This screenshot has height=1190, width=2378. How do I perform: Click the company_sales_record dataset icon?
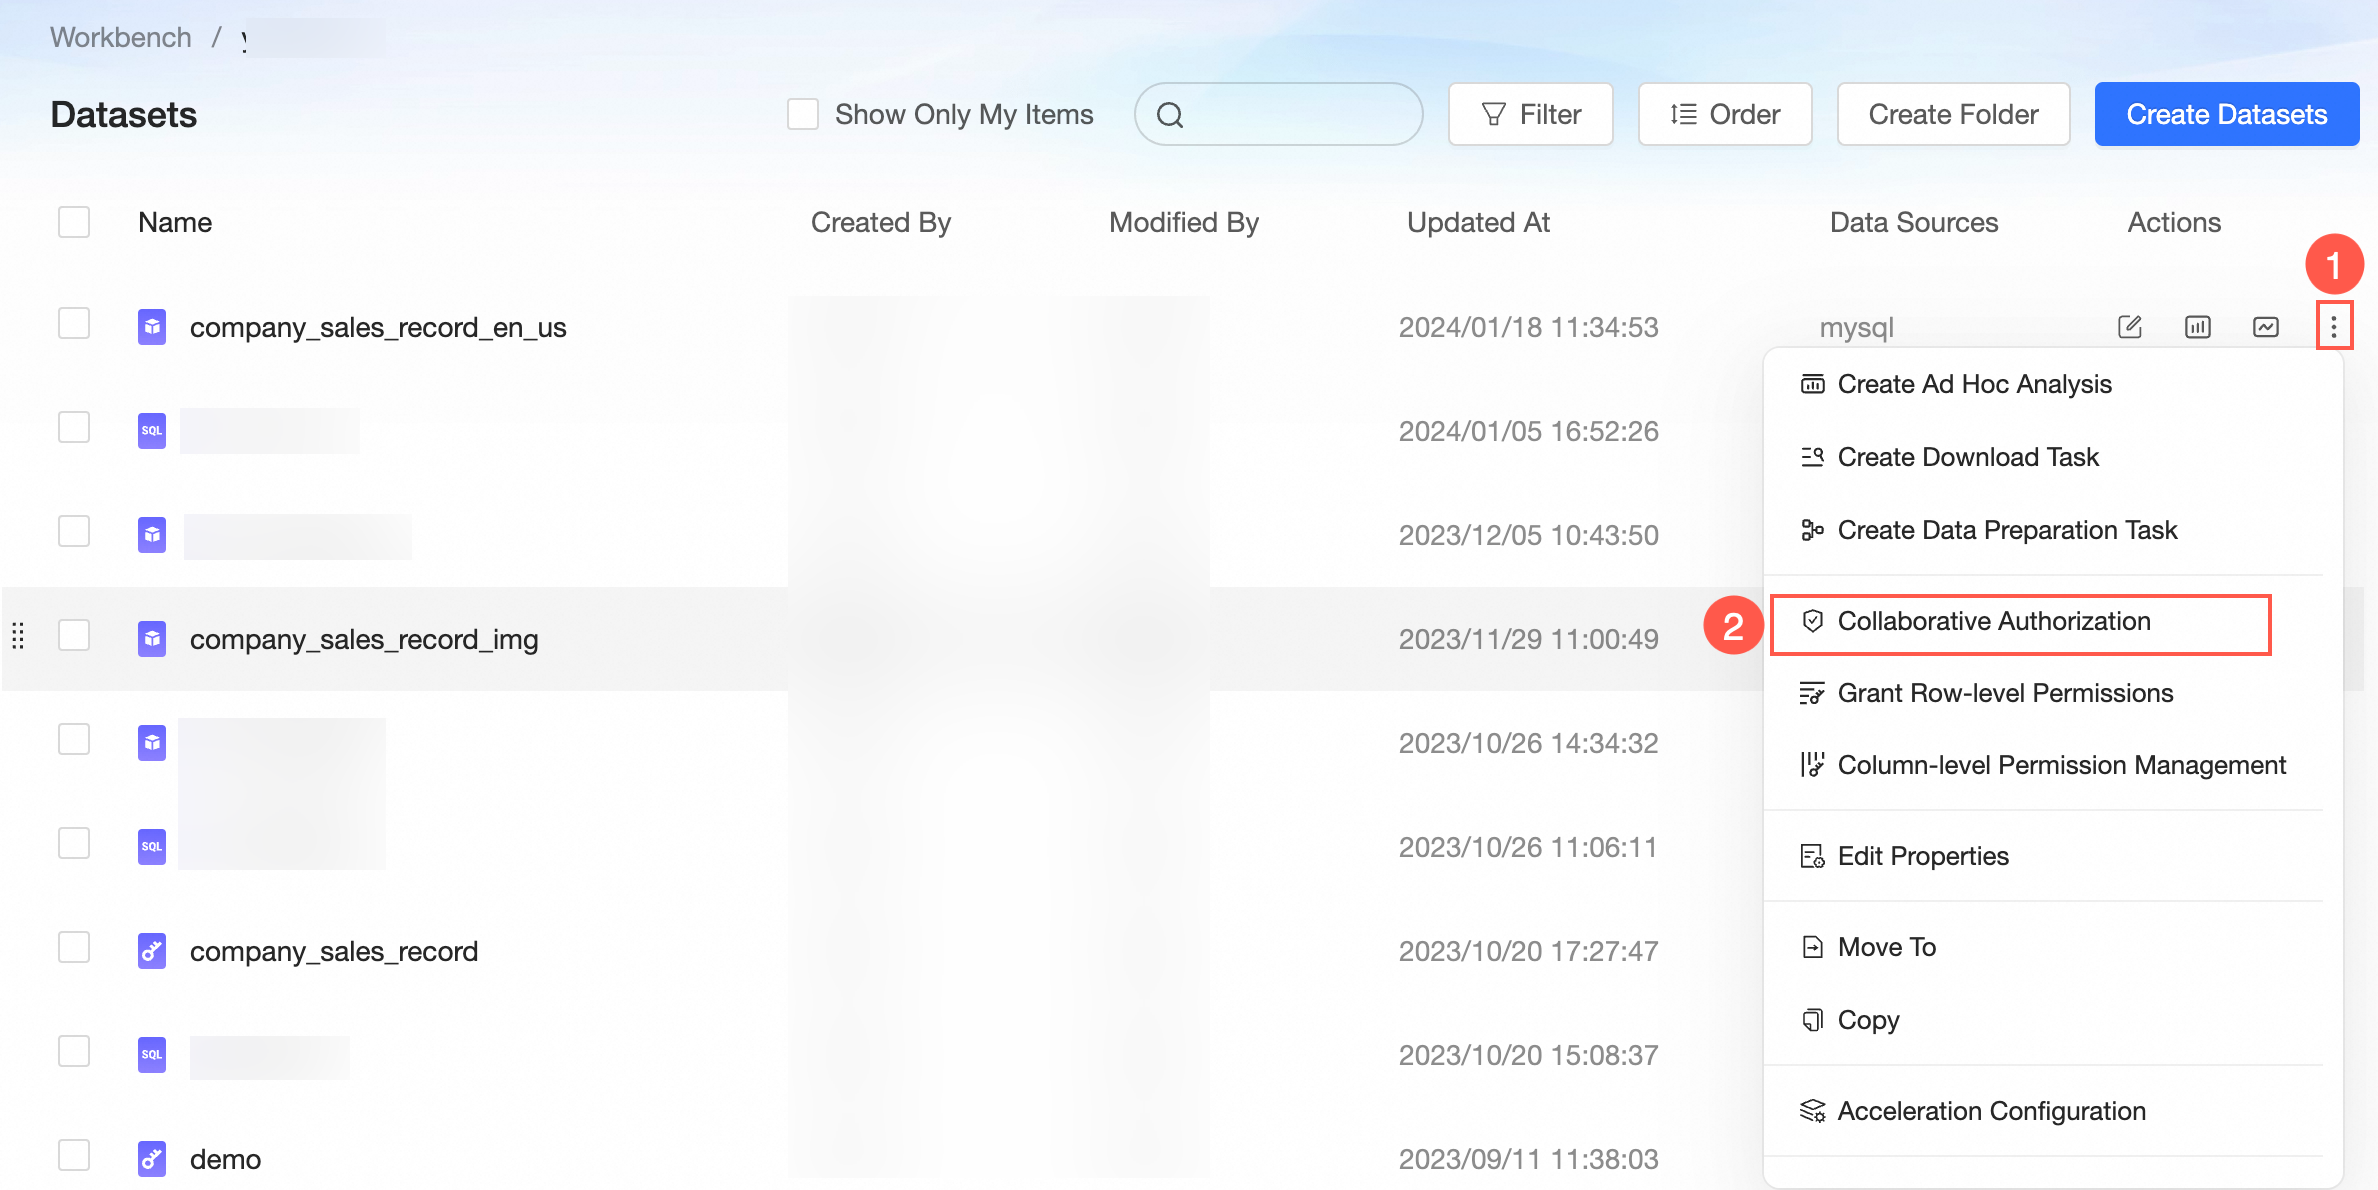[x=152, y=950]
